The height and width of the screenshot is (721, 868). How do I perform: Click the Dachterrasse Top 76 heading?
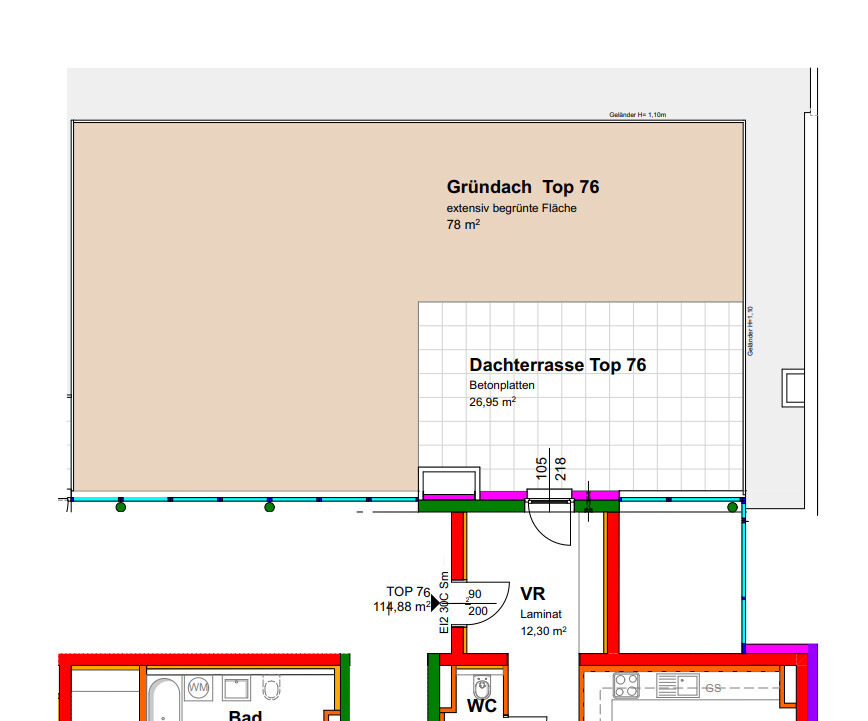557,365
